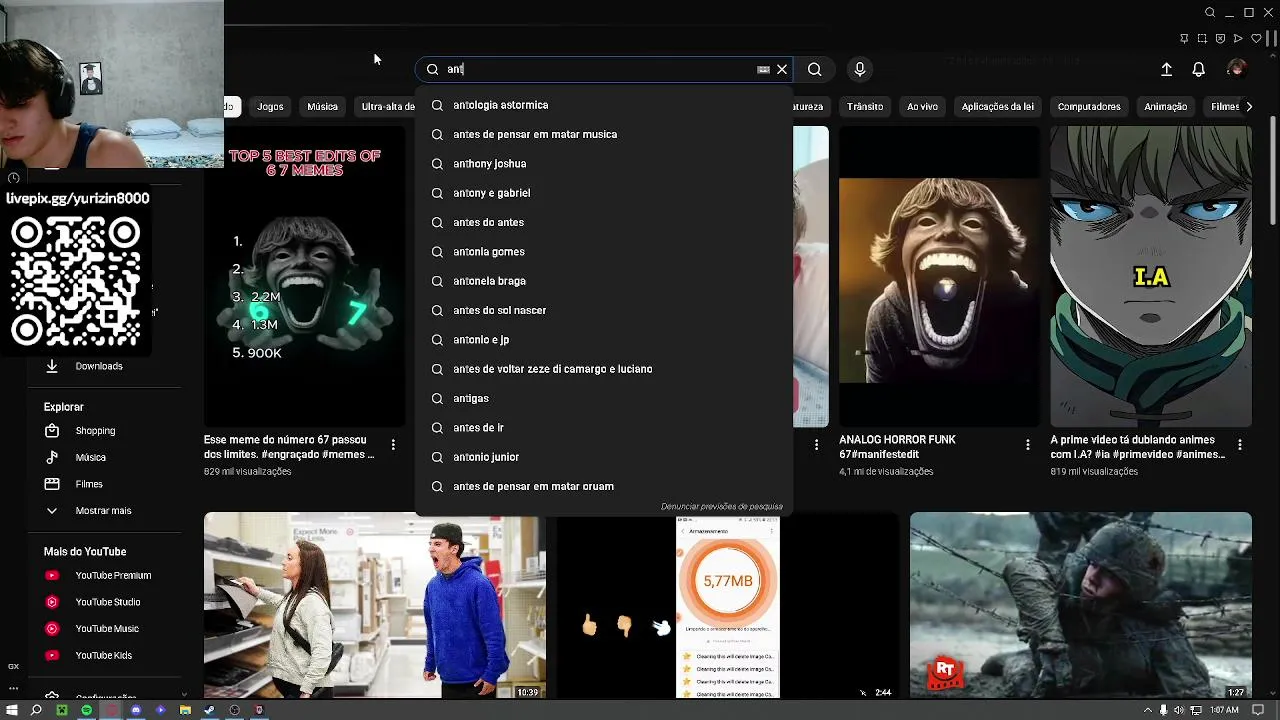Choose suggestion 'antonela braga'
The image size is (1280, 720).
click(x=604, y=281)
